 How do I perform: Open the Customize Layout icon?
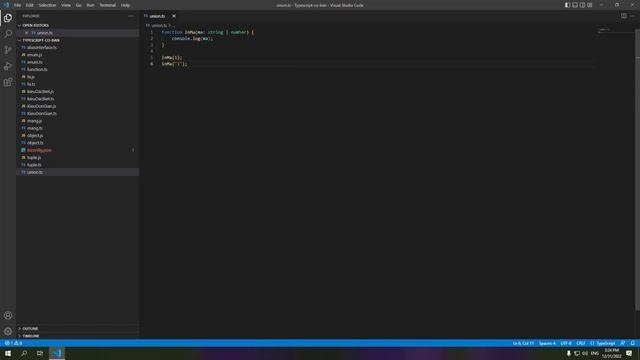click(x=589, y=5)
